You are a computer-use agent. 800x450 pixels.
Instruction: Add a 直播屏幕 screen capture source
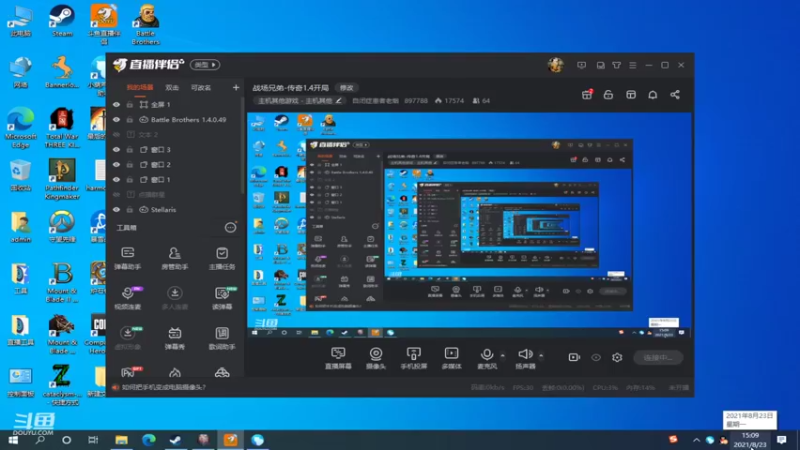click(x=338, y=358)
